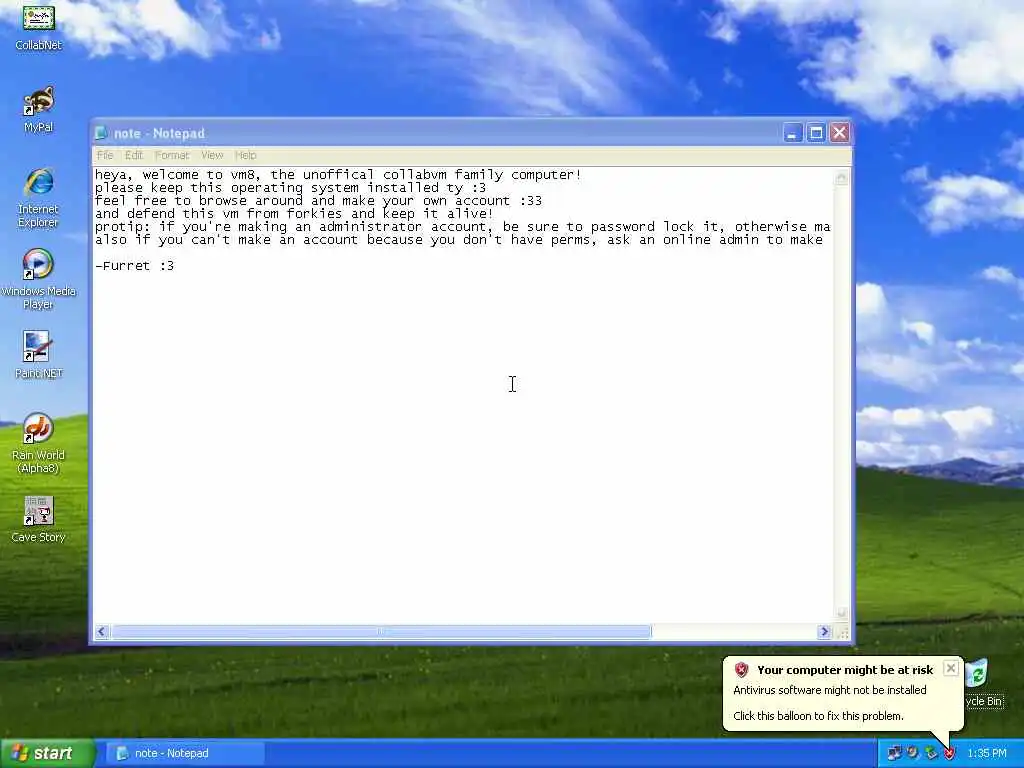The image size is (1024, 768).
Task: Close the note - Notepad window
Action: click(839, 133)
